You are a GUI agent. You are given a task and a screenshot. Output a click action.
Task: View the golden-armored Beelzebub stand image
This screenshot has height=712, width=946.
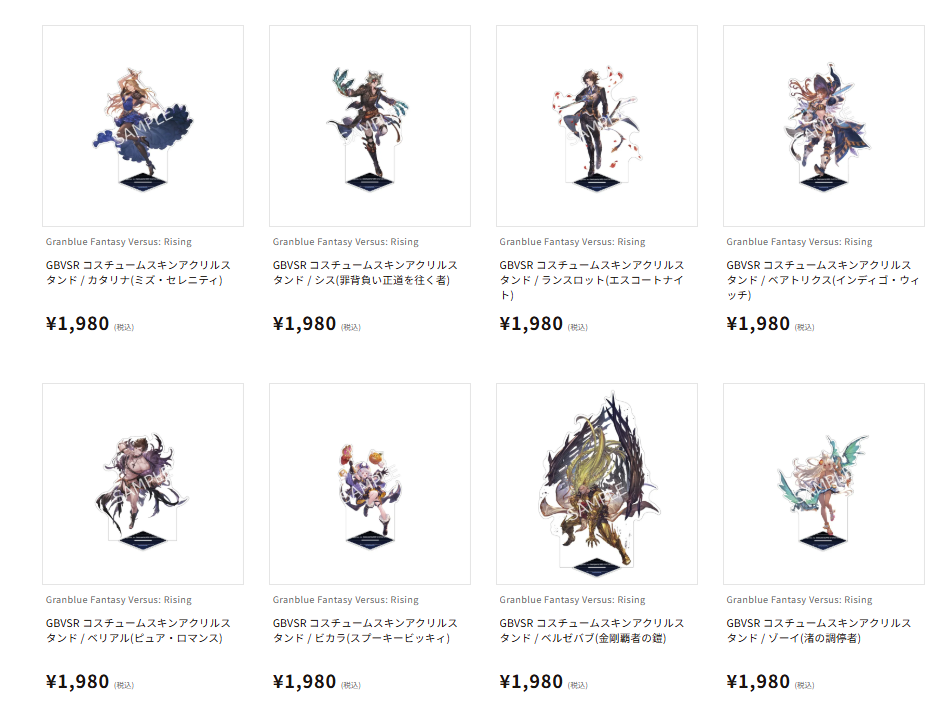tap(597, 484)
